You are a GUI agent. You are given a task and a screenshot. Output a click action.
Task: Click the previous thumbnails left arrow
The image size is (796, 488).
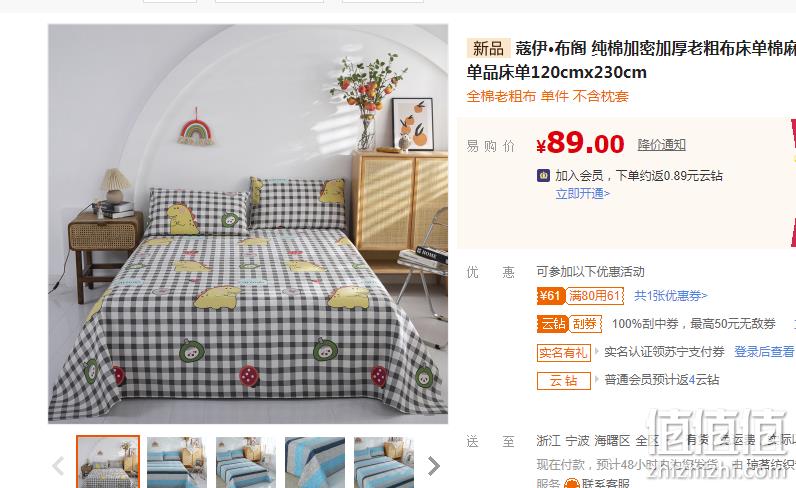pyautogui.click(x=58, y=465)
